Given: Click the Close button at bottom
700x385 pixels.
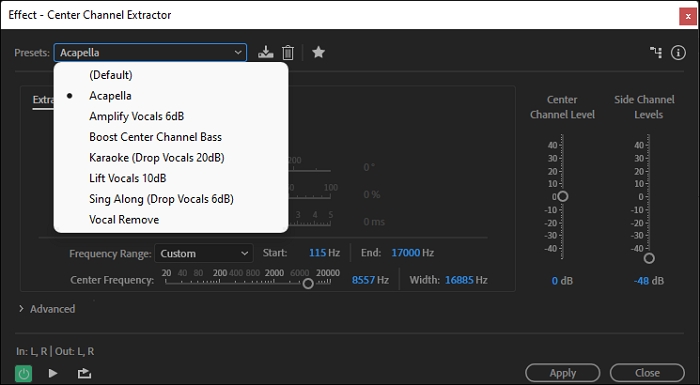Looking at the screenshot, I should pos(647,373).
